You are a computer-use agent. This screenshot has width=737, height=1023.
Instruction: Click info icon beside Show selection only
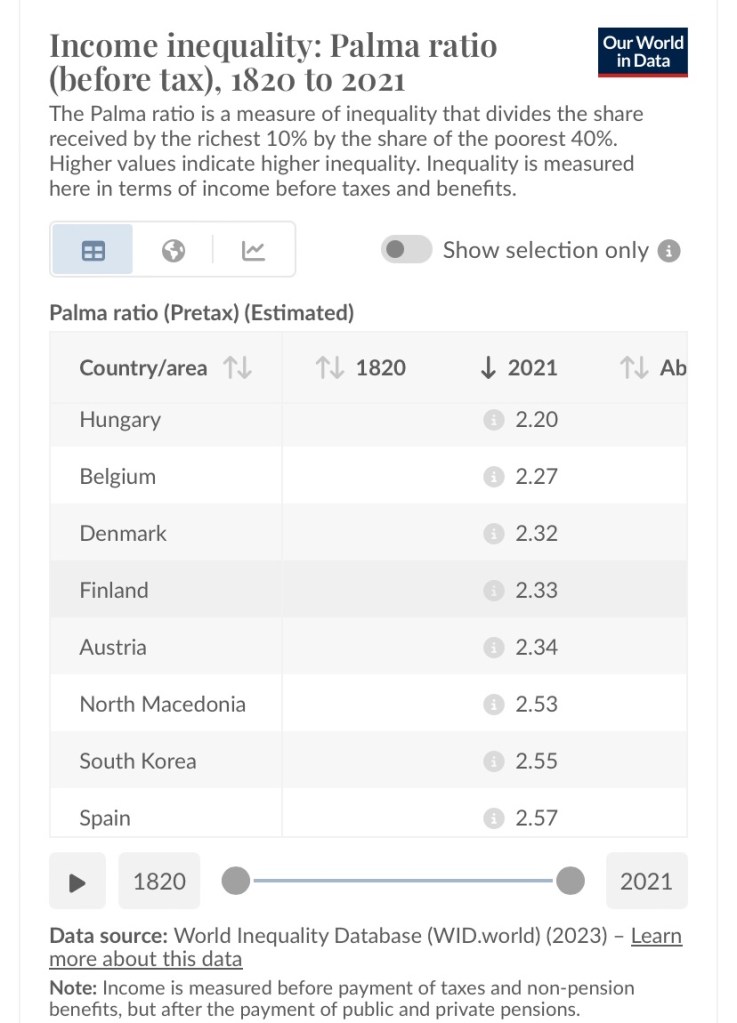tap(670, 251)
